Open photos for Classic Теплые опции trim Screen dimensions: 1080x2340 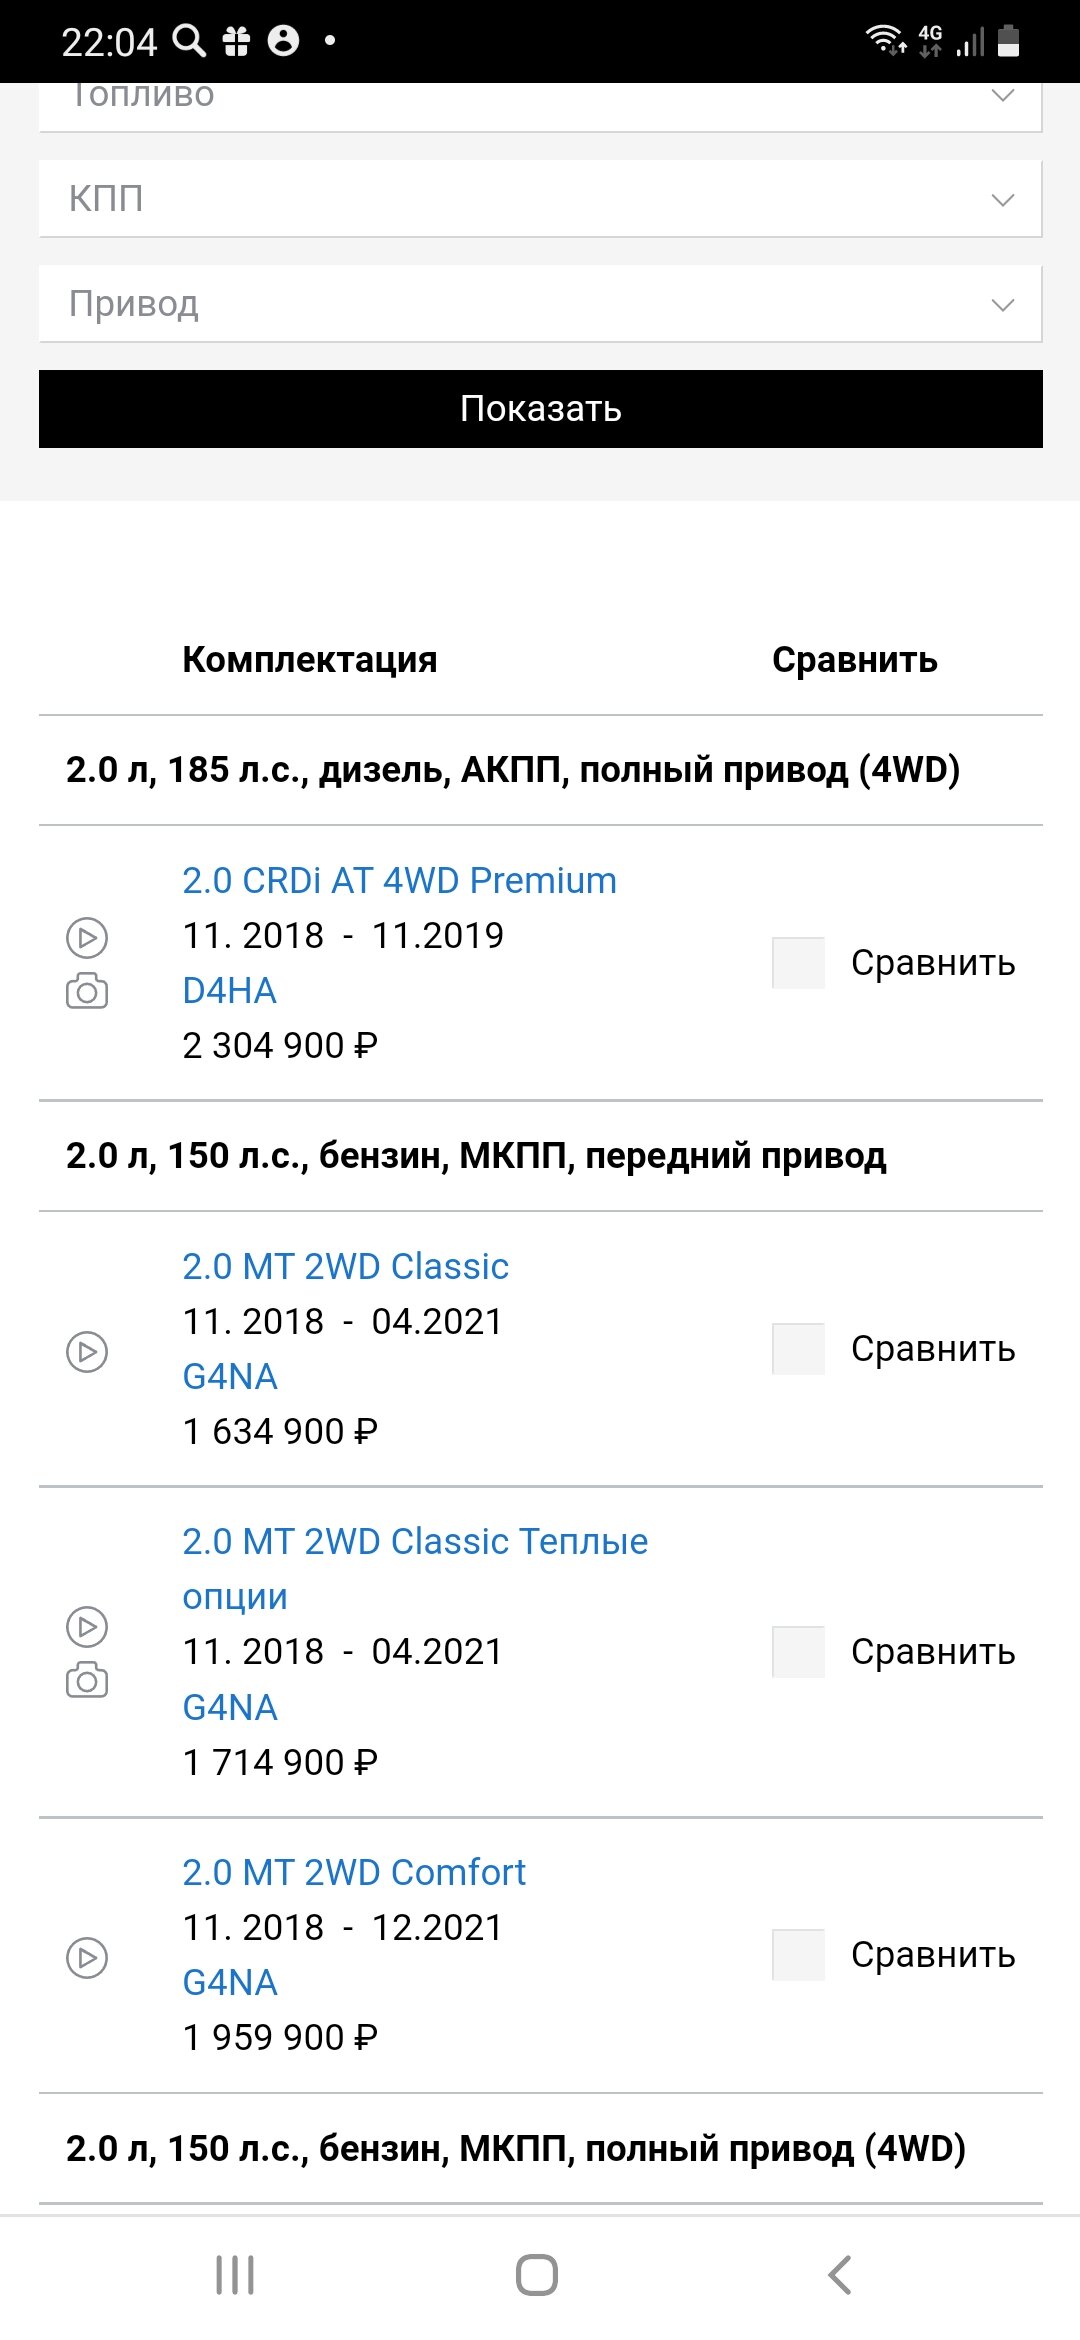(87, 1680)
